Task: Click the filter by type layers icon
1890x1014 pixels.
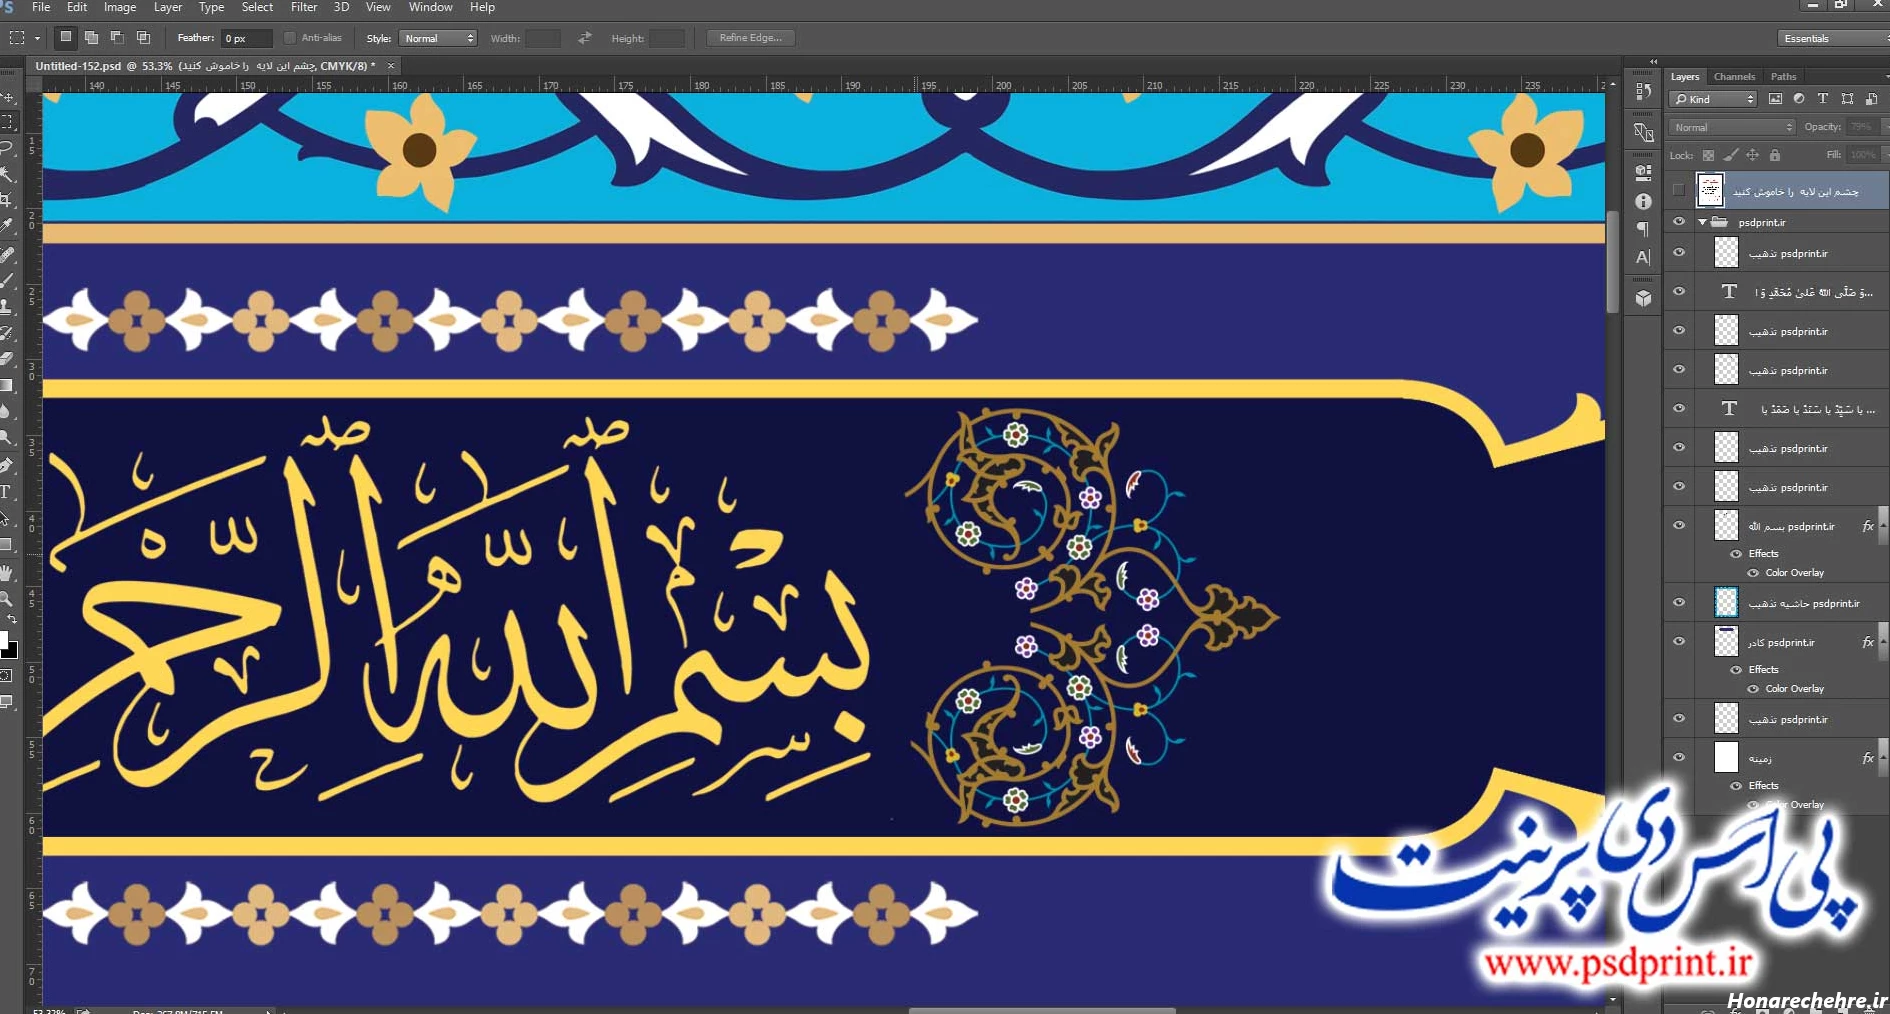Action: (1822, 99)
